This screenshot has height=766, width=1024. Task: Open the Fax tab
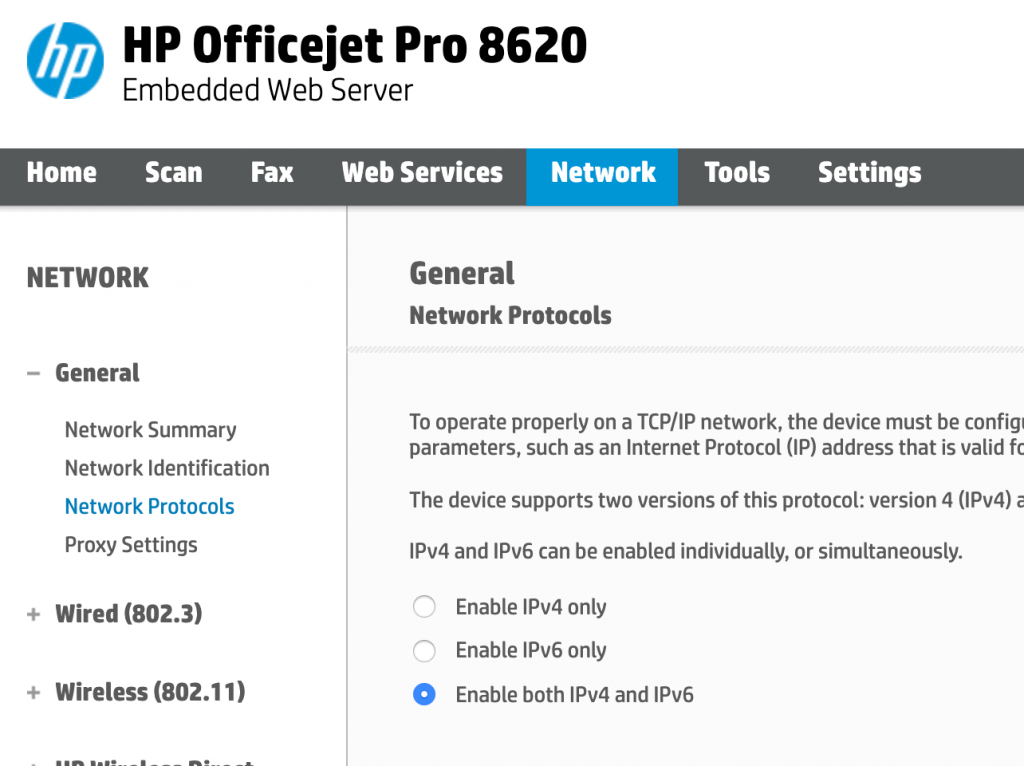coord(272,172)
